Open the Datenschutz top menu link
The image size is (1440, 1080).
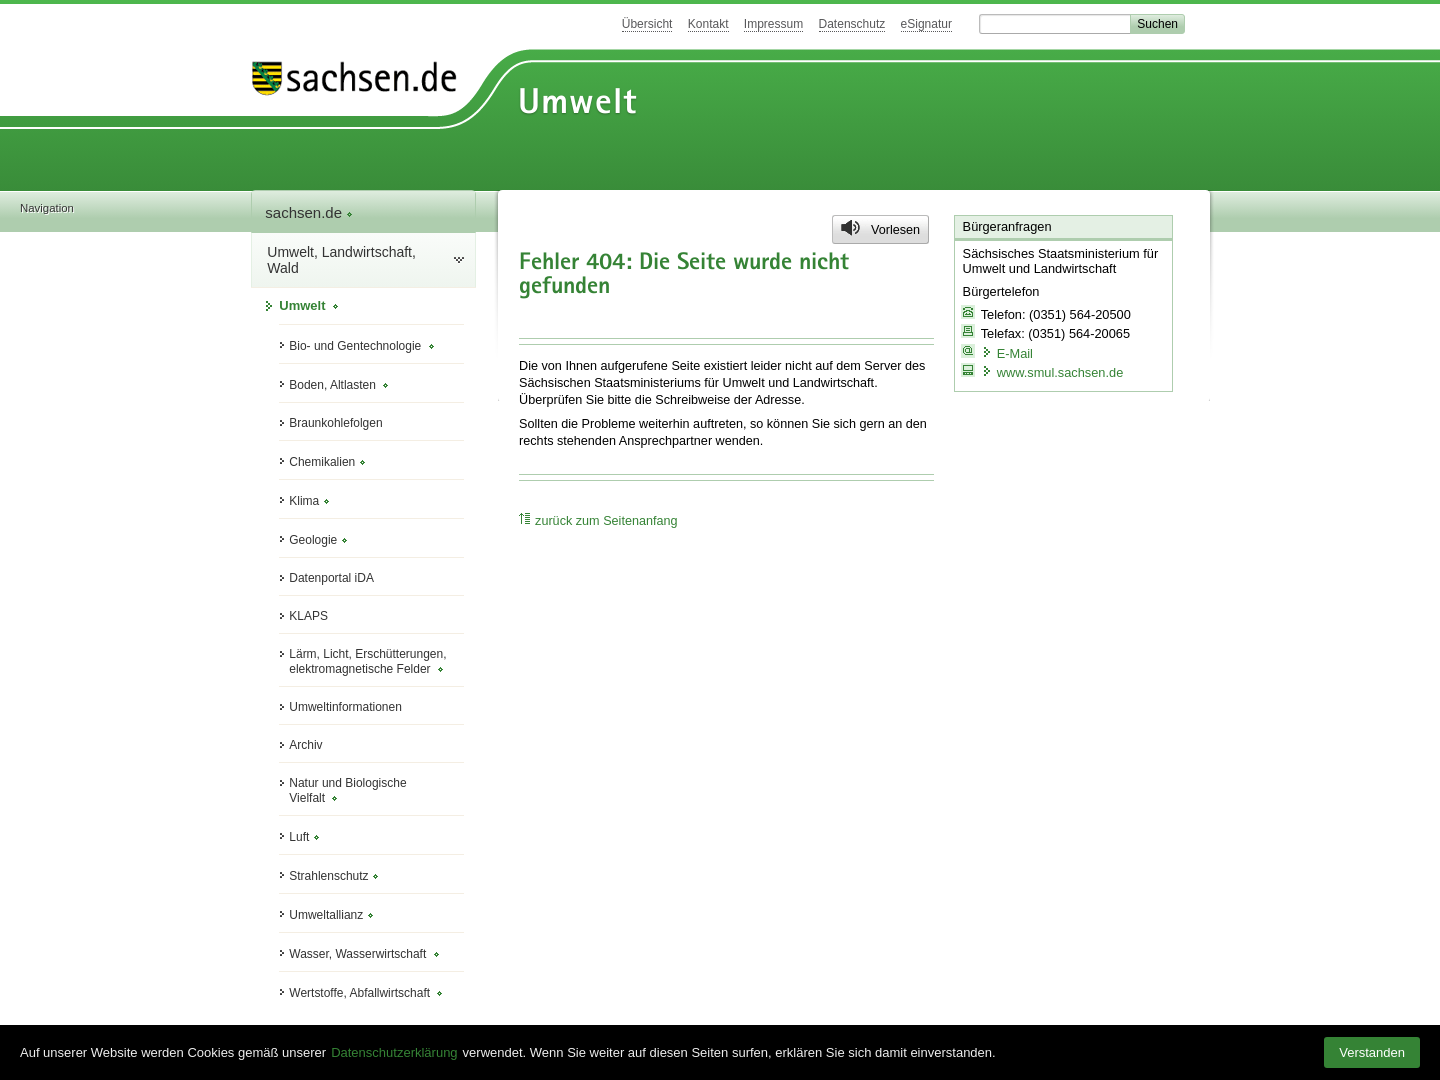852,24
